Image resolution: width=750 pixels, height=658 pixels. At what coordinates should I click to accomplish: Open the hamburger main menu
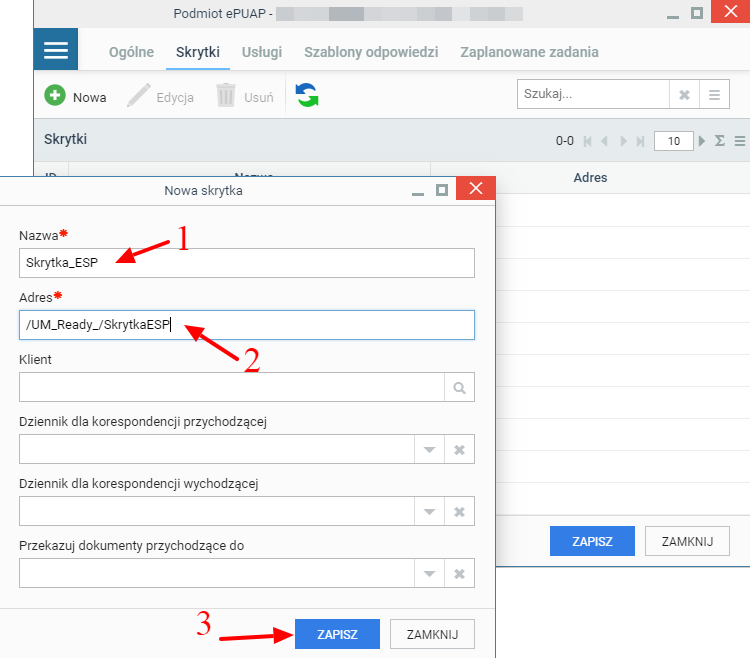pos(55,49)
